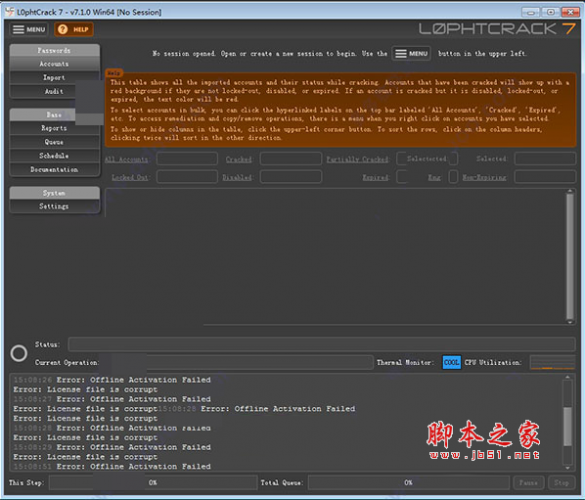Image resolution: width=585 pixels, height=500 pixels.
Task: Click the orange Help tab label on the help box
Action: coord(114,73)
